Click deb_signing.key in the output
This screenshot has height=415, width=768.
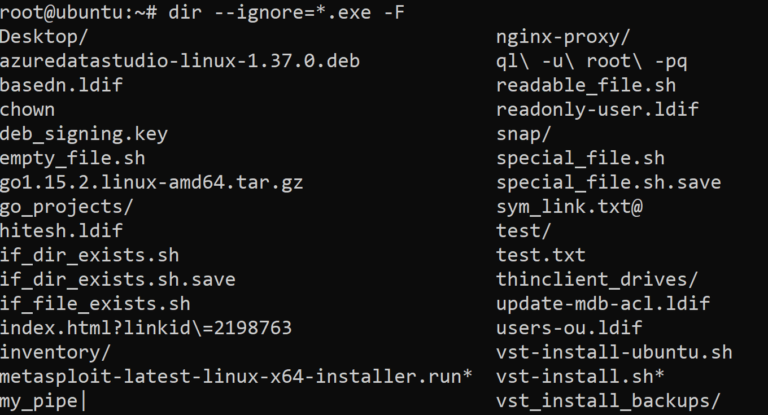84,134
